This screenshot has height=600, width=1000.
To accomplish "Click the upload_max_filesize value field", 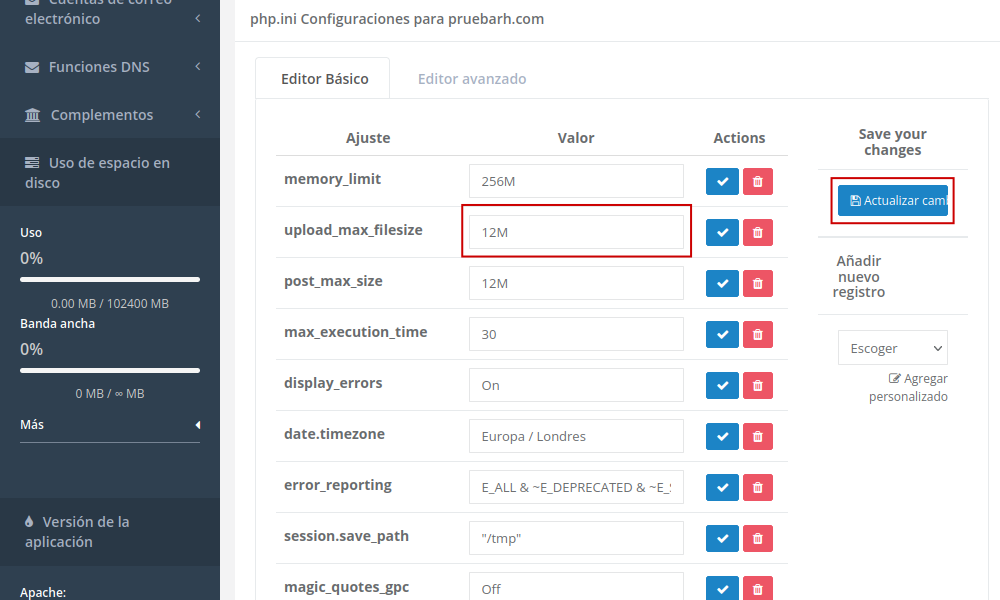I will (576, 232).
